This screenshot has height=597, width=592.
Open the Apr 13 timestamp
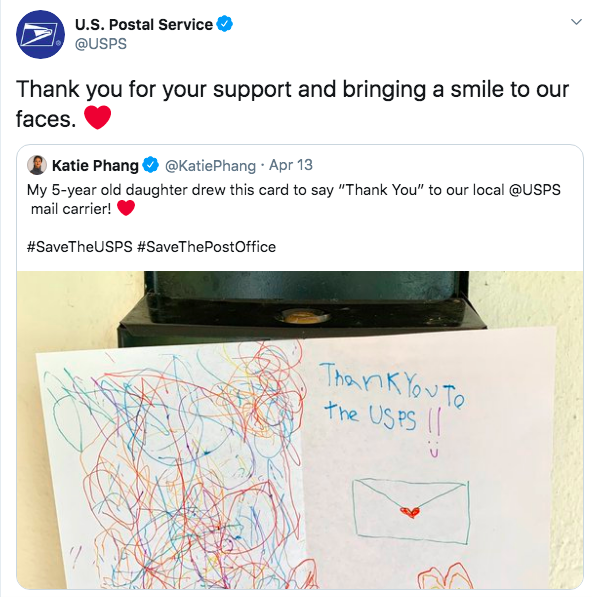291,165
